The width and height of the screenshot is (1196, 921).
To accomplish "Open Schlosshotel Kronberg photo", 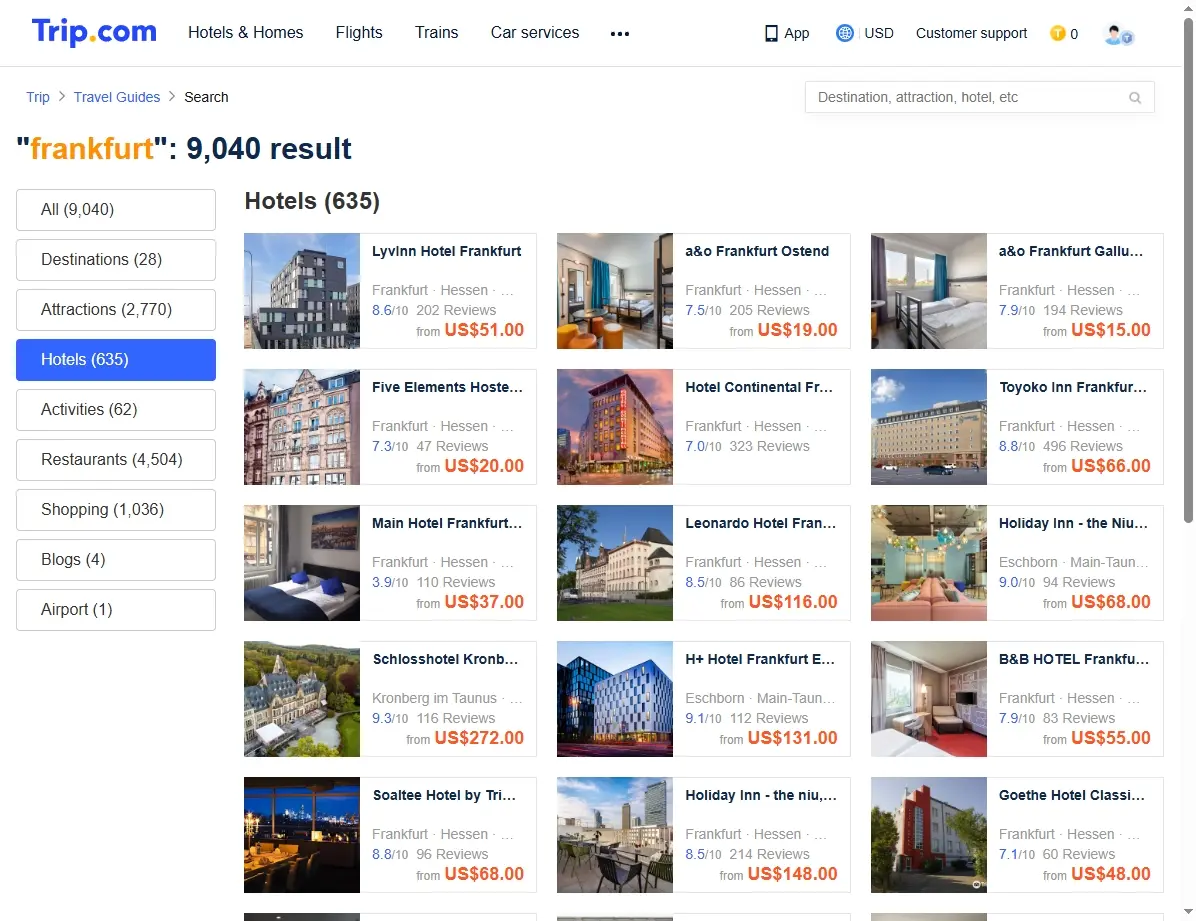I will 302,699.
